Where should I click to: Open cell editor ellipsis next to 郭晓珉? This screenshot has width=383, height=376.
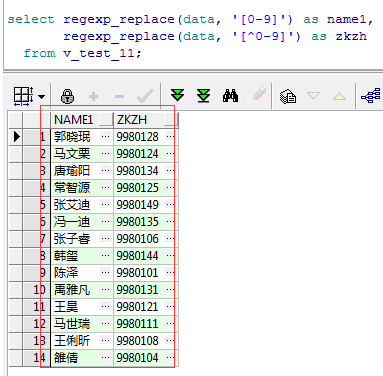105,136
